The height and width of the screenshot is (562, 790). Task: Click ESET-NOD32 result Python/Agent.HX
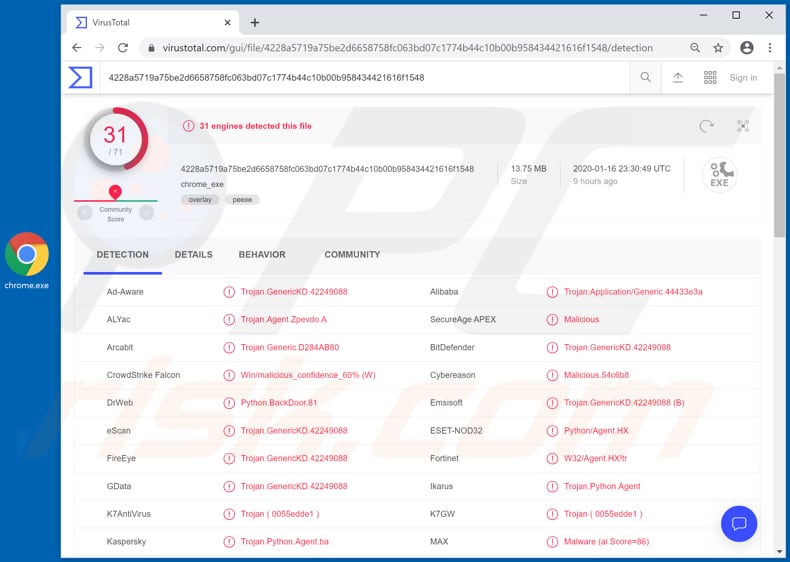click(596, 431)
